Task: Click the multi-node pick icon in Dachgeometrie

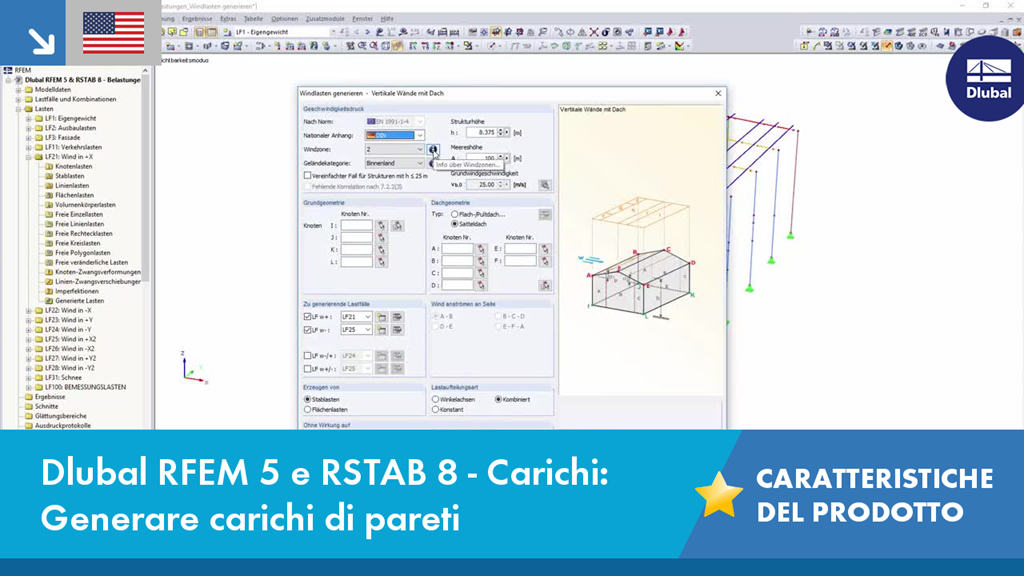Action: point(545,285)
